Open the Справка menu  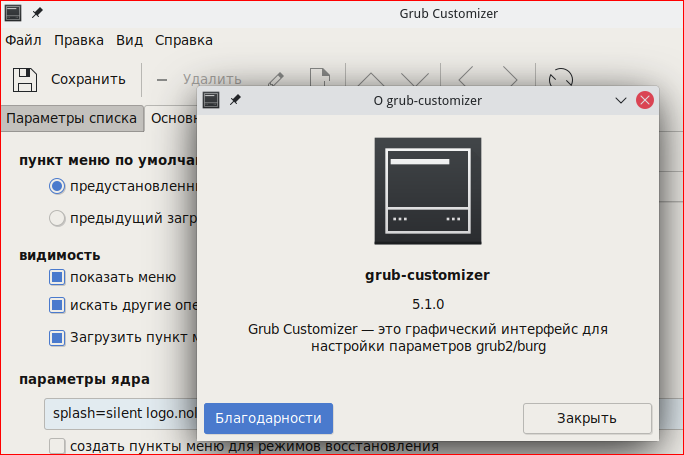coord(184,40)
